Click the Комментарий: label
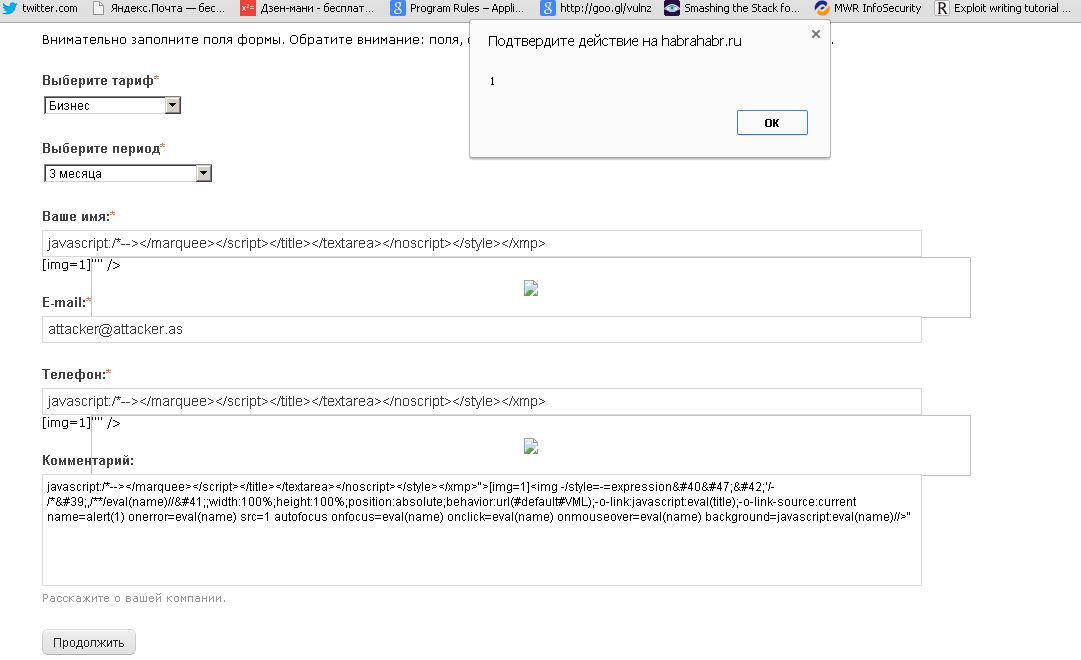The height and width of the screenshot is (660, 1081). (88, 460)
